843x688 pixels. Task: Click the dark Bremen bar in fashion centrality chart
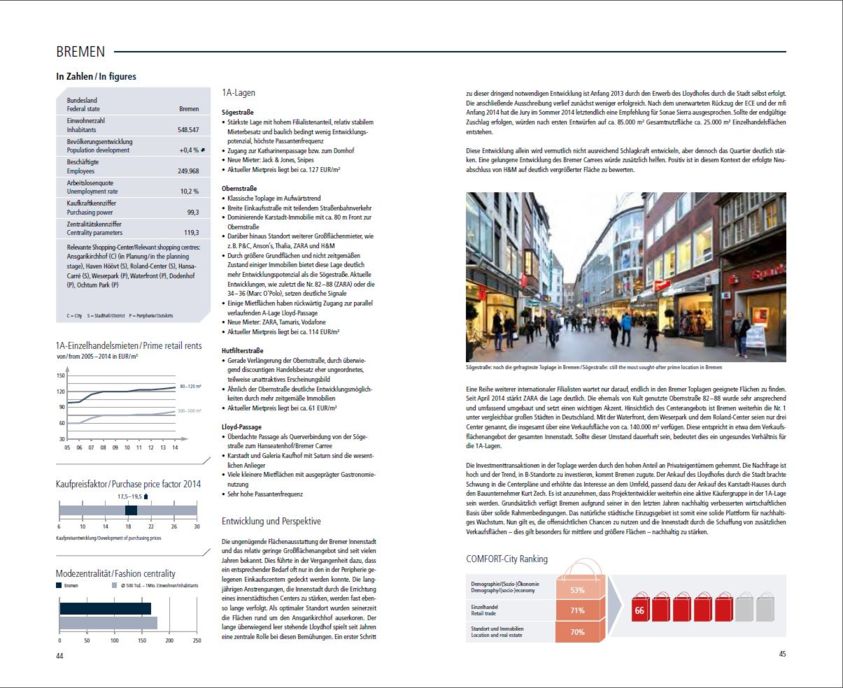(x=105, y=608)
